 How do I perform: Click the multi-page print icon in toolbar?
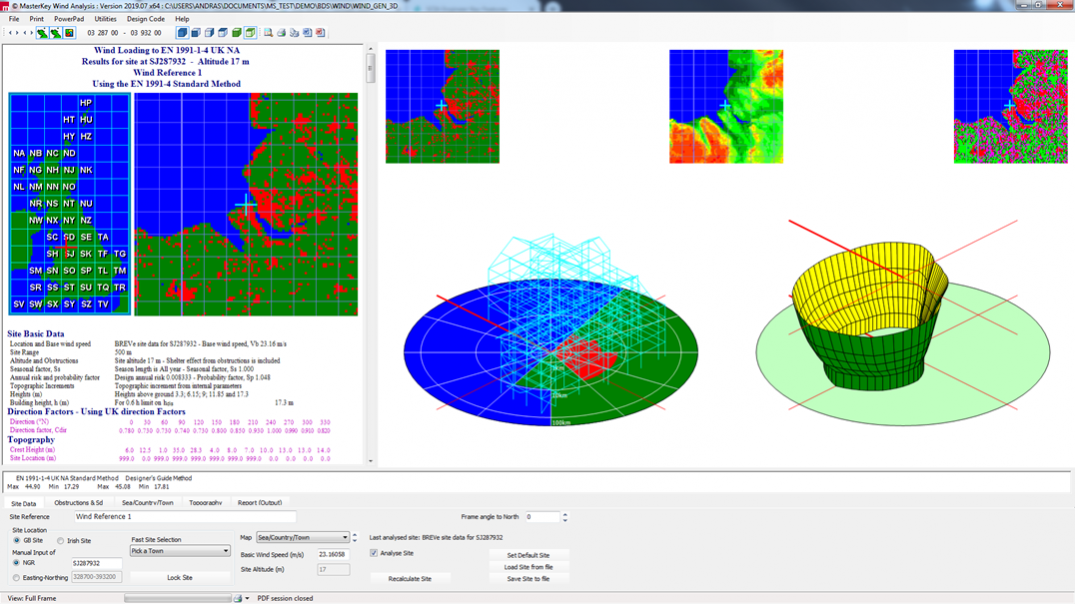294,32
